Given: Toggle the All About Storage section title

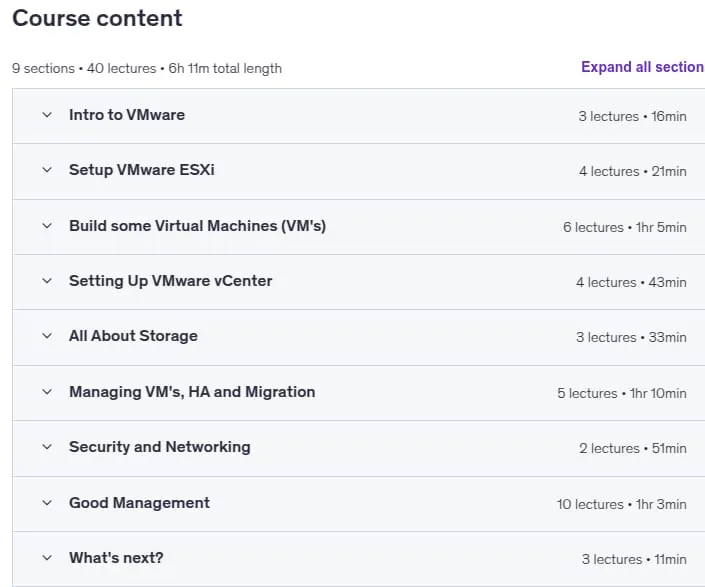Looking at the screenshot, I should pyautogui.click(x=133, y=336).
